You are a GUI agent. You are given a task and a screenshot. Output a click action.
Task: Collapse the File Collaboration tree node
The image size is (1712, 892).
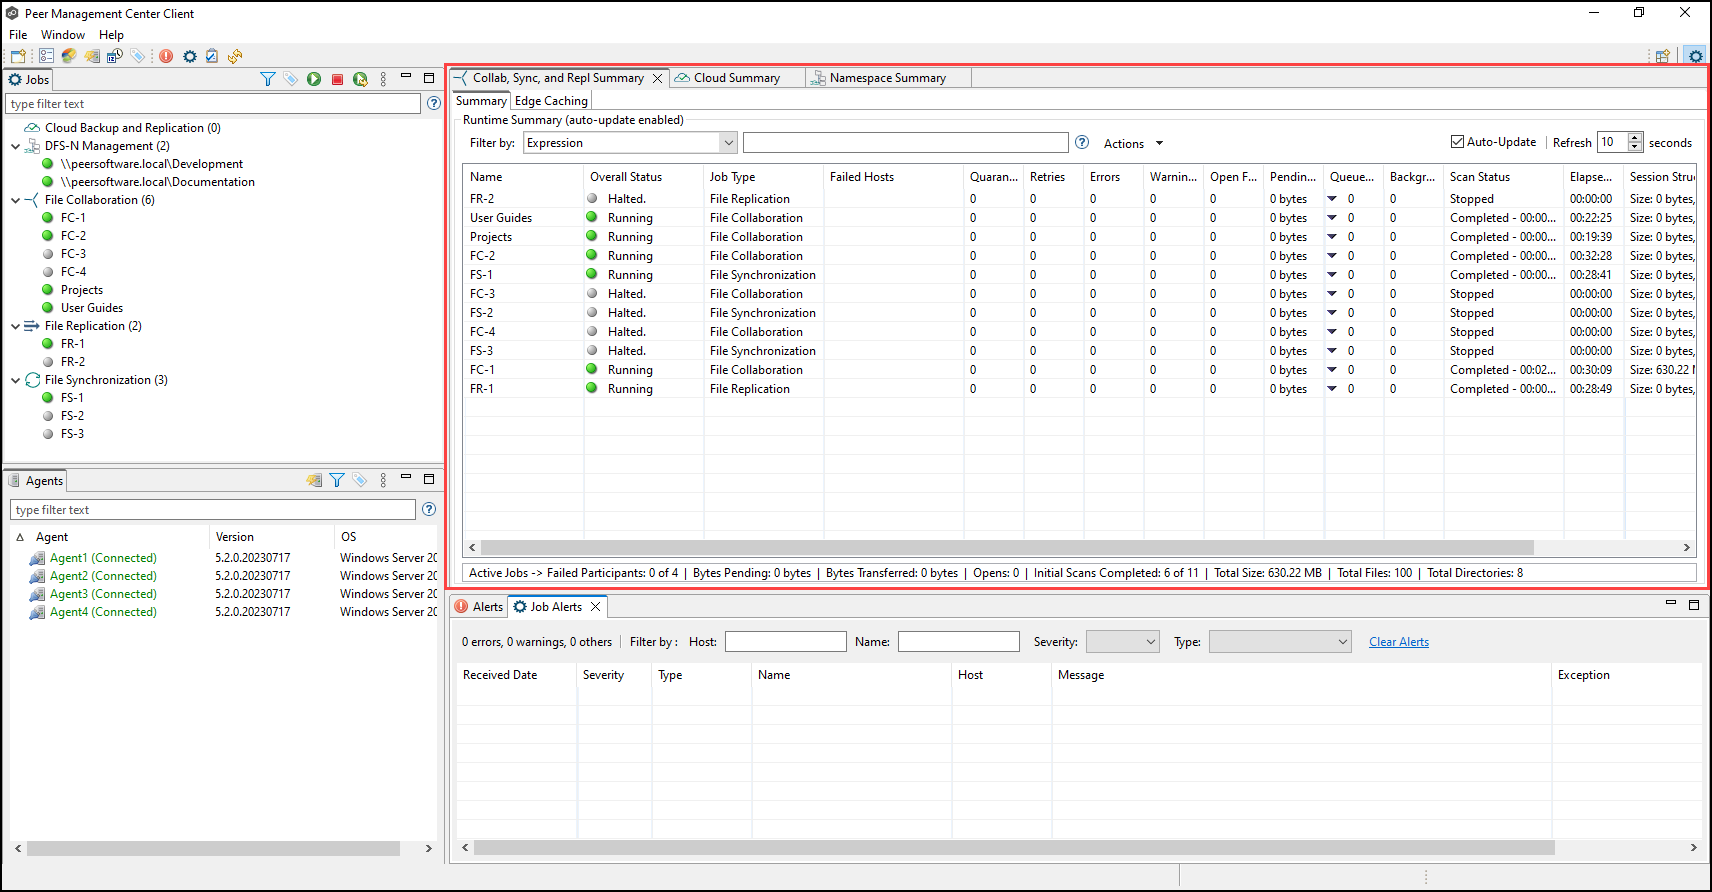[x=16, y=200]
